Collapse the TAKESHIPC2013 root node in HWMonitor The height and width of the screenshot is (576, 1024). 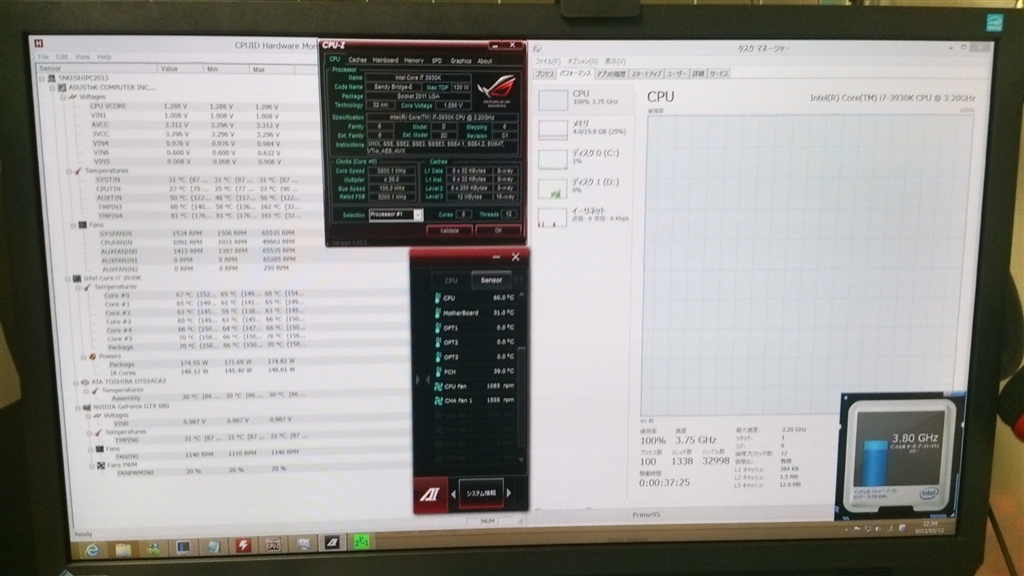[42, 78]
